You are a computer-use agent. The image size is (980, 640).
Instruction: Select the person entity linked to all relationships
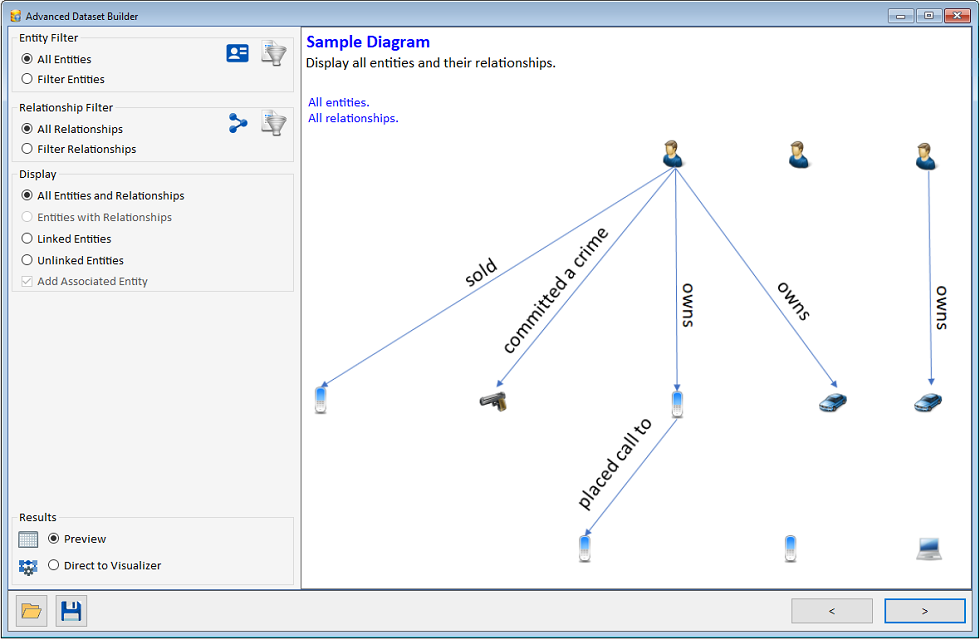coord(673,154)
